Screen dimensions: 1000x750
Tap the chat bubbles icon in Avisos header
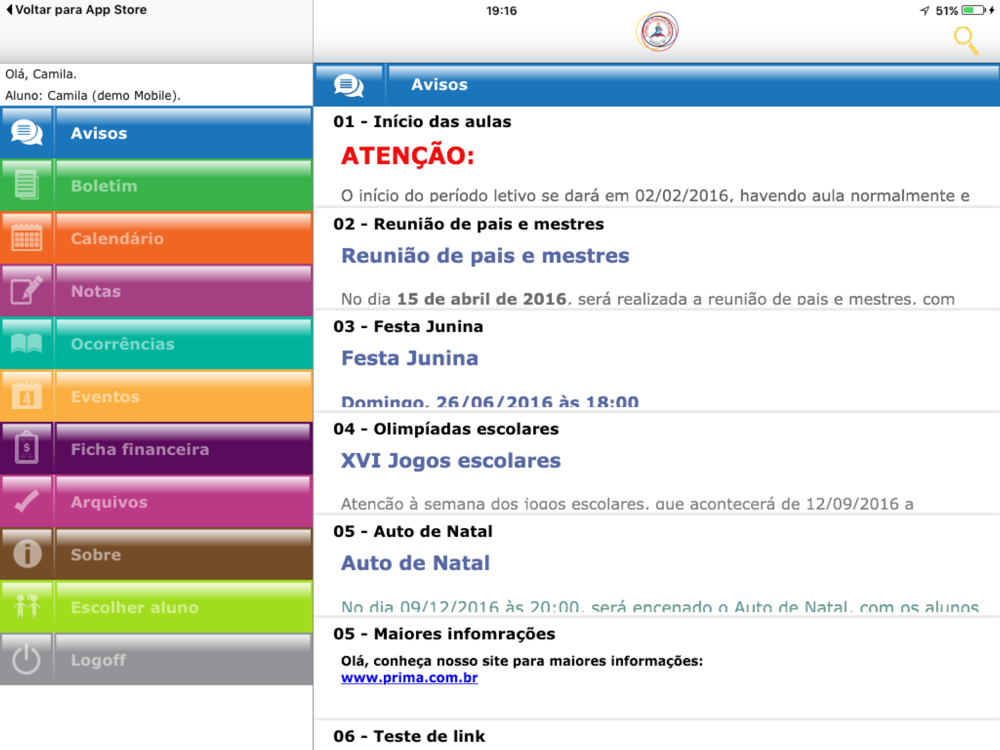(x=348, y=85)
